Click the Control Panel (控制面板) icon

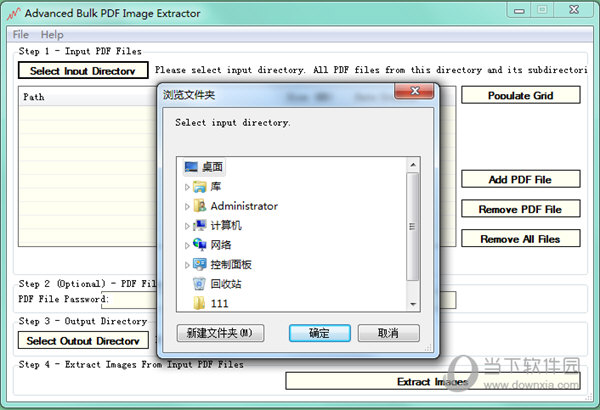coord(199,264)
